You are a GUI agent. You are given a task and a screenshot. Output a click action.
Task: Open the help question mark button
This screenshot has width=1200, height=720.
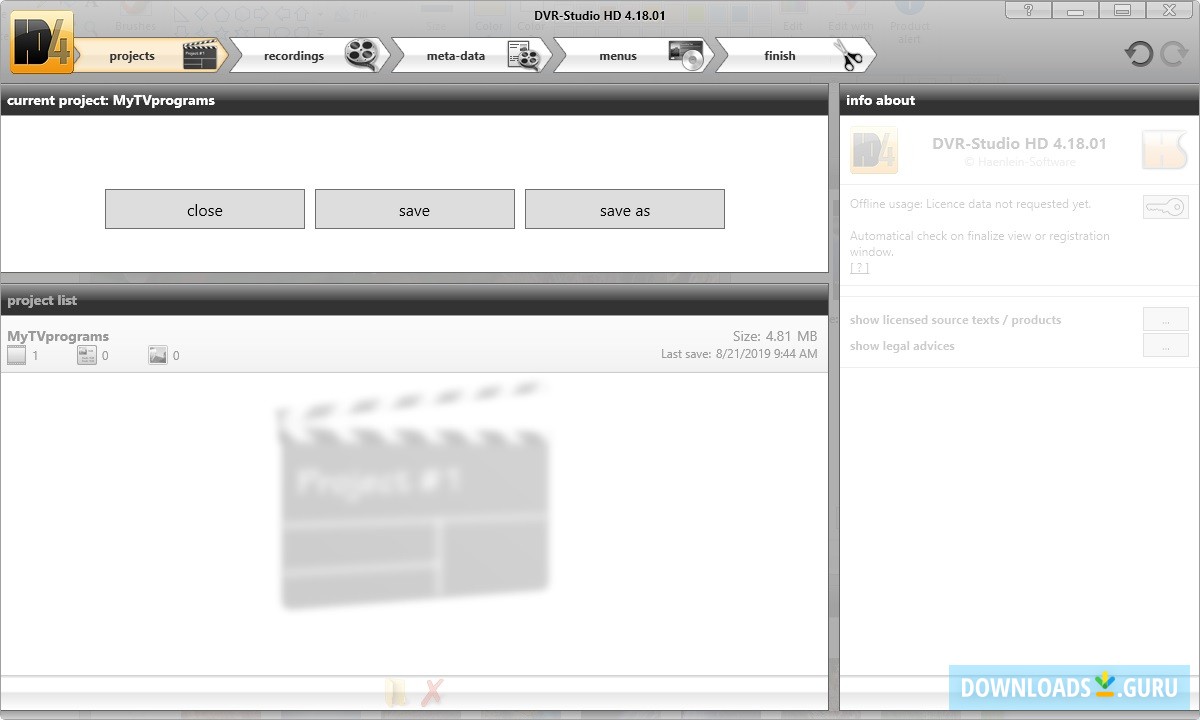(1029, 10)
